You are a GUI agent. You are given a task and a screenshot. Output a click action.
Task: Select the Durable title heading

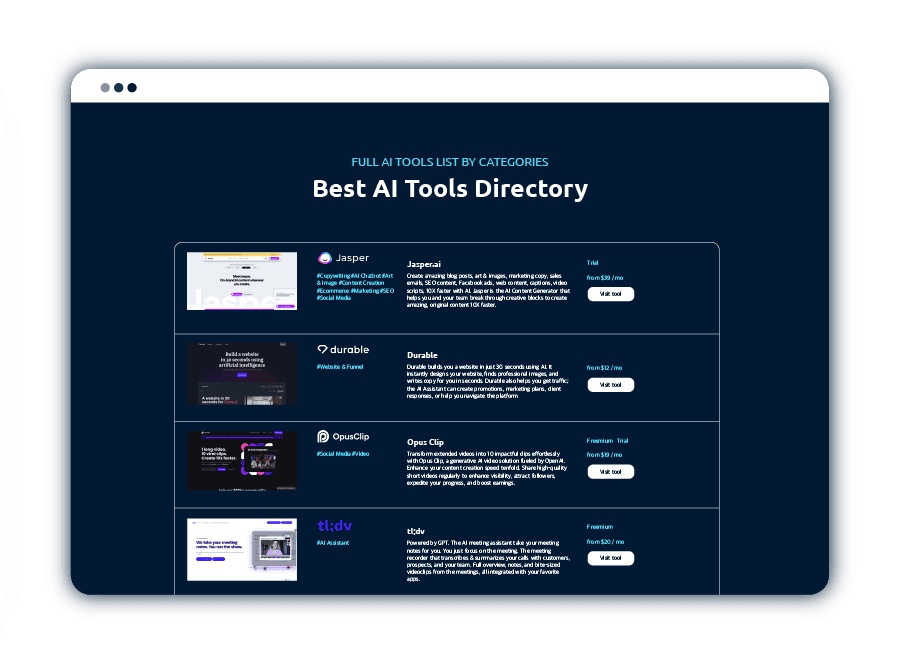click(x=422, y=355)
